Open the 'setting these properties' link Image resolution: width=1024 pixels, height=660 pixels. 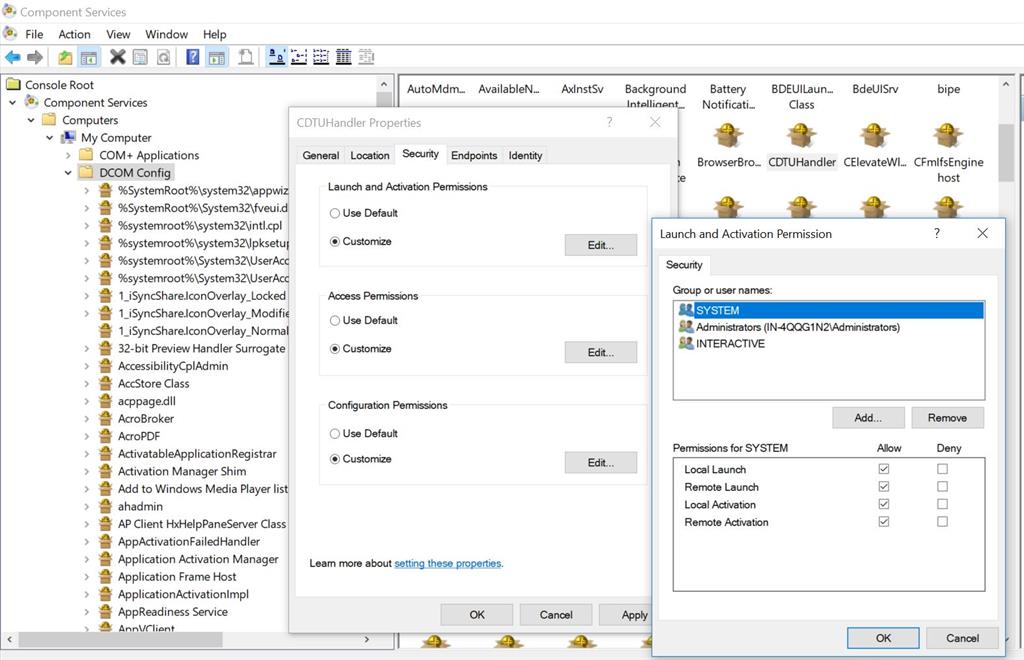448,563
